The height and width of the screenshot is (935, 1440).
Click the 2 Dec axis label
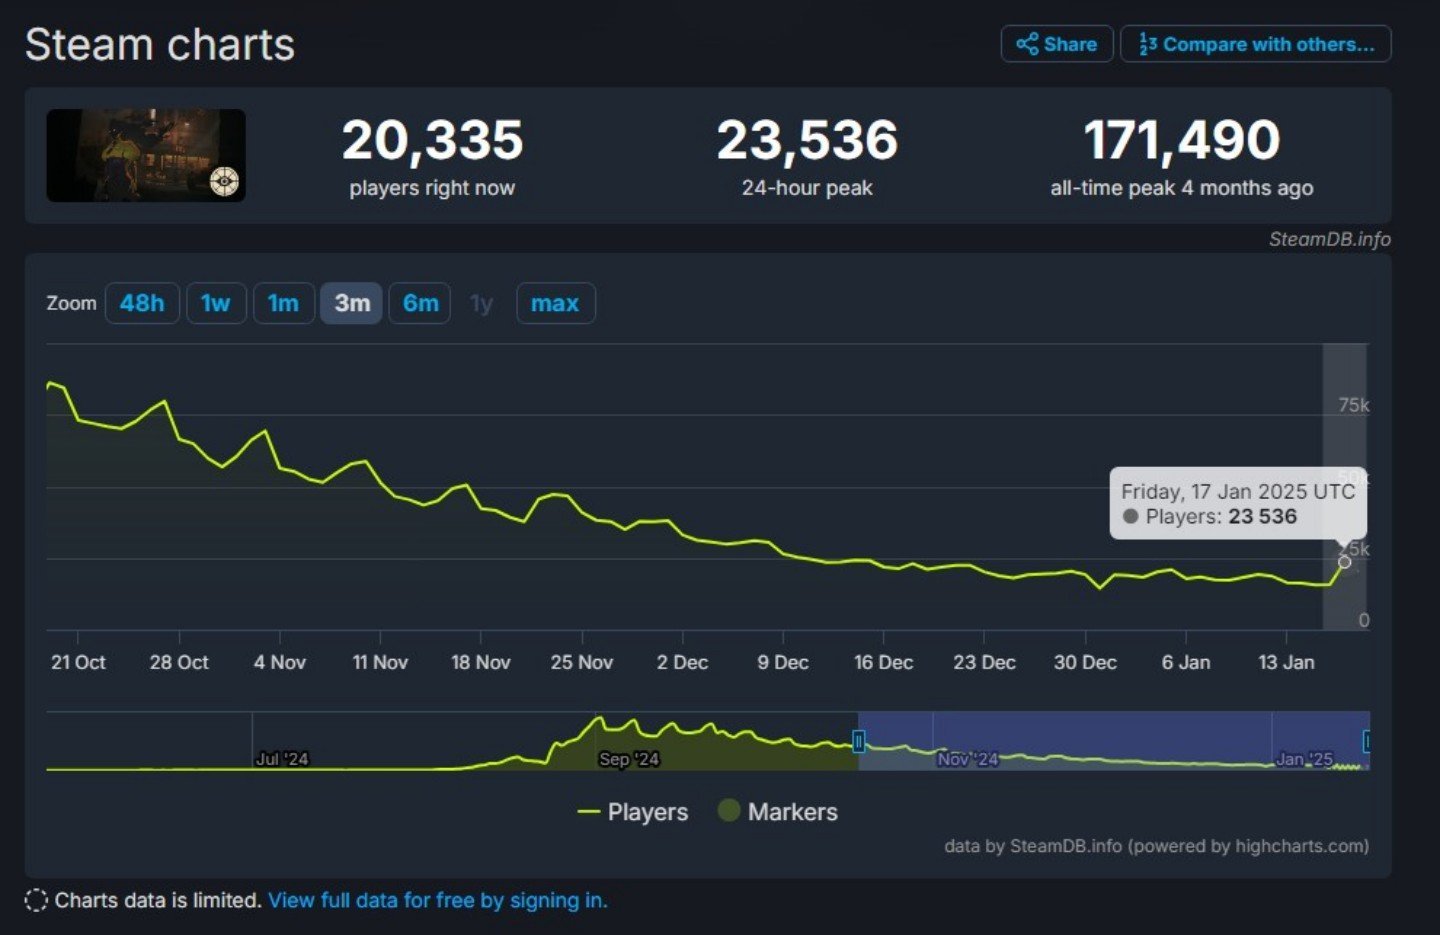(x=682, y=662)
